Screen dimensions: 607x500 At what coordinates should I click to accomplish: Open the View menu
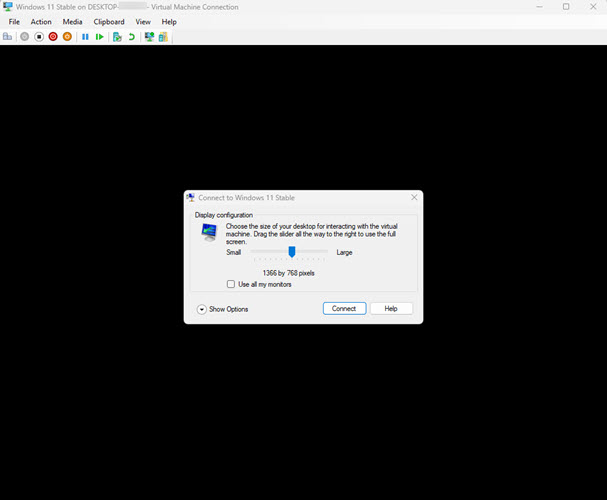coord(143,22)
